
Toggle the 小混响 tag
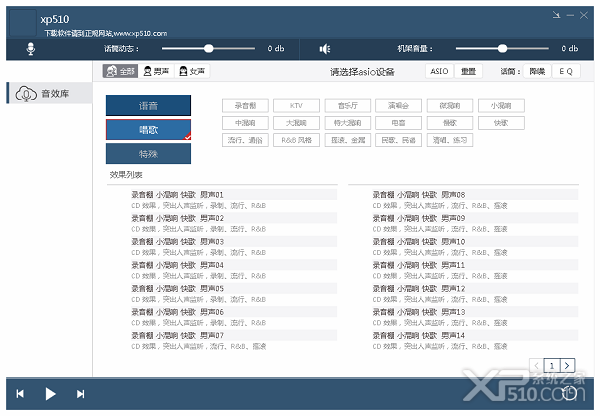pyautogui.click(x=501, y=106)
